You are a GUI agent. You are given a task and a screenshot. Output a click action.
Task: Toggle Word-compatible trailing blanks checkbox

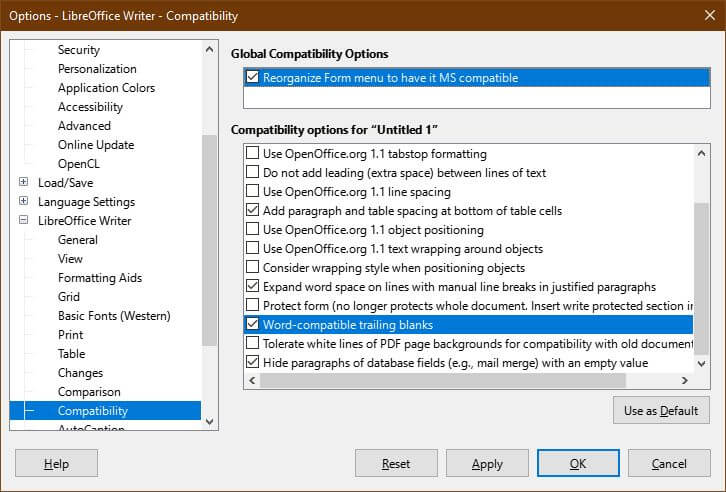[252, 325]
